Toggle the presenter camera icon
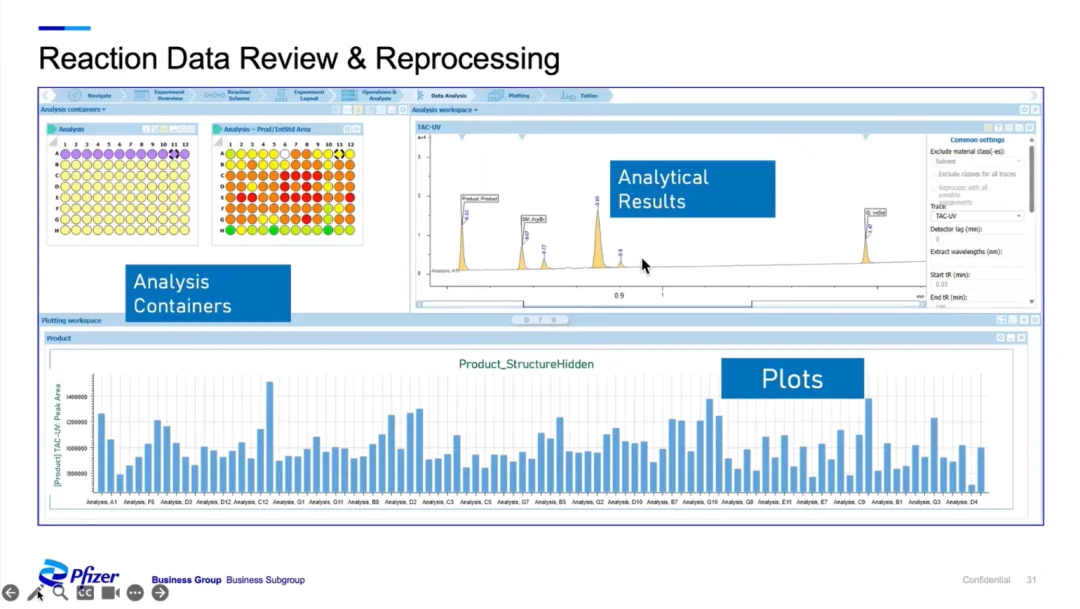The height and width of the screenshot is (609, 1080). coord(110,592)
